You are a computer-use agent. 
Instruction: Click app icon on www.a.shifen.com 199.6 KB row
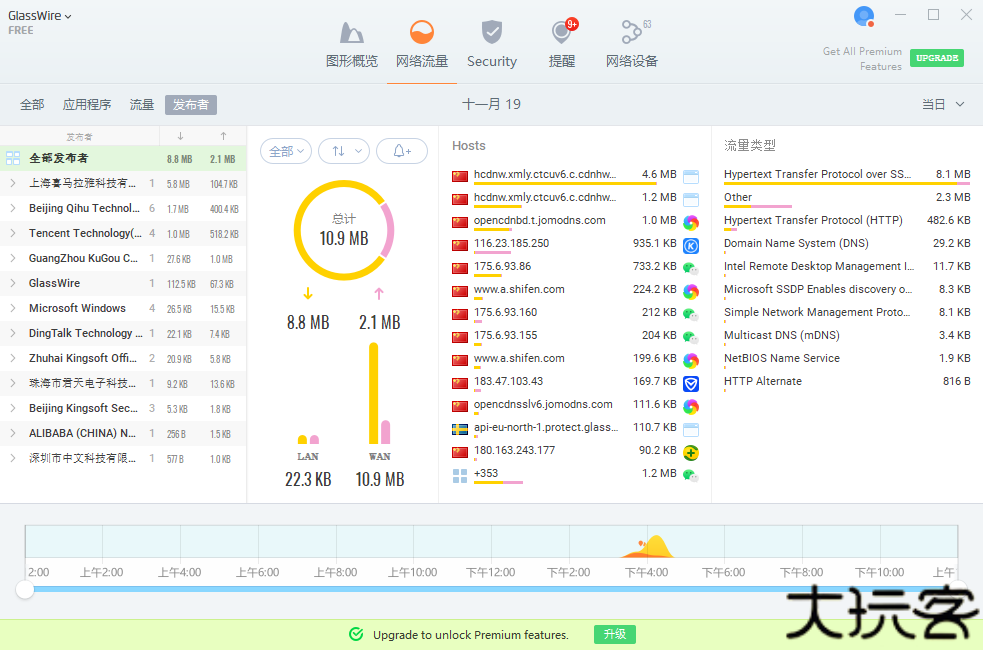691,360
